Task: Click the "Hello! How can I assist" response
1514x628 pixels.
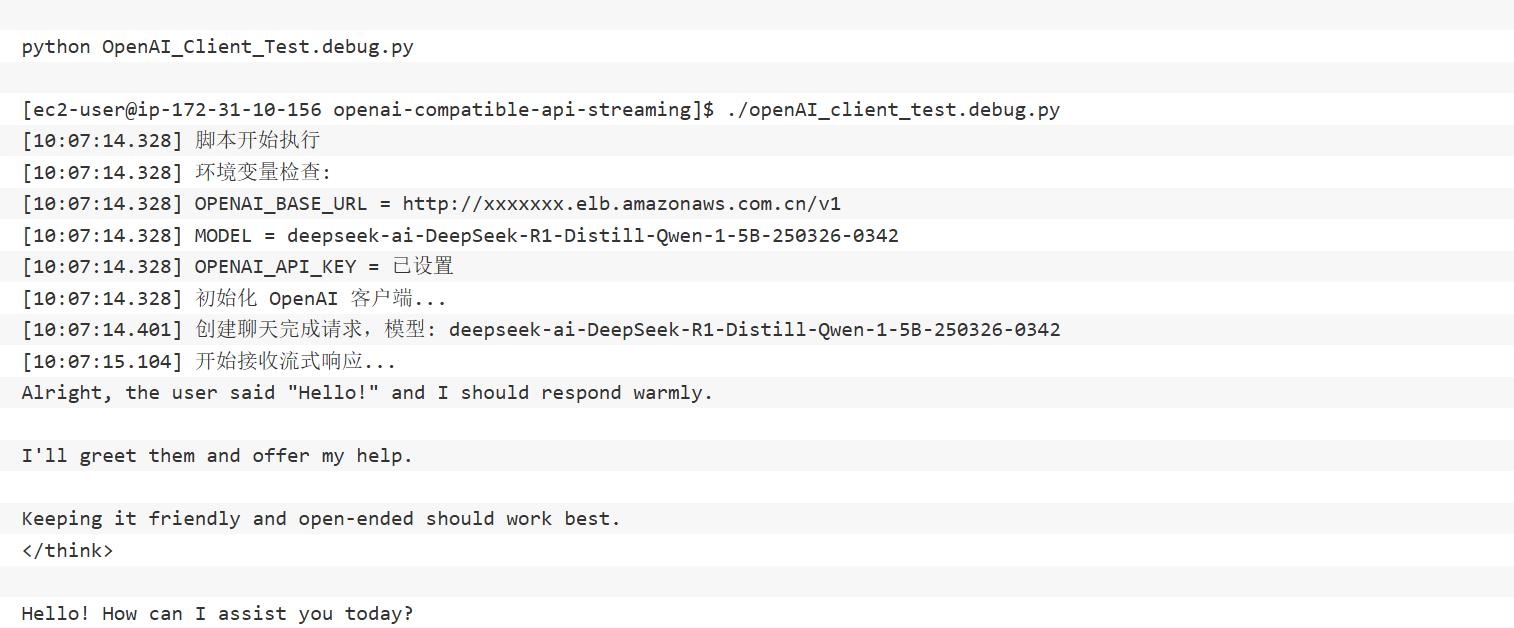Action: 217,614
